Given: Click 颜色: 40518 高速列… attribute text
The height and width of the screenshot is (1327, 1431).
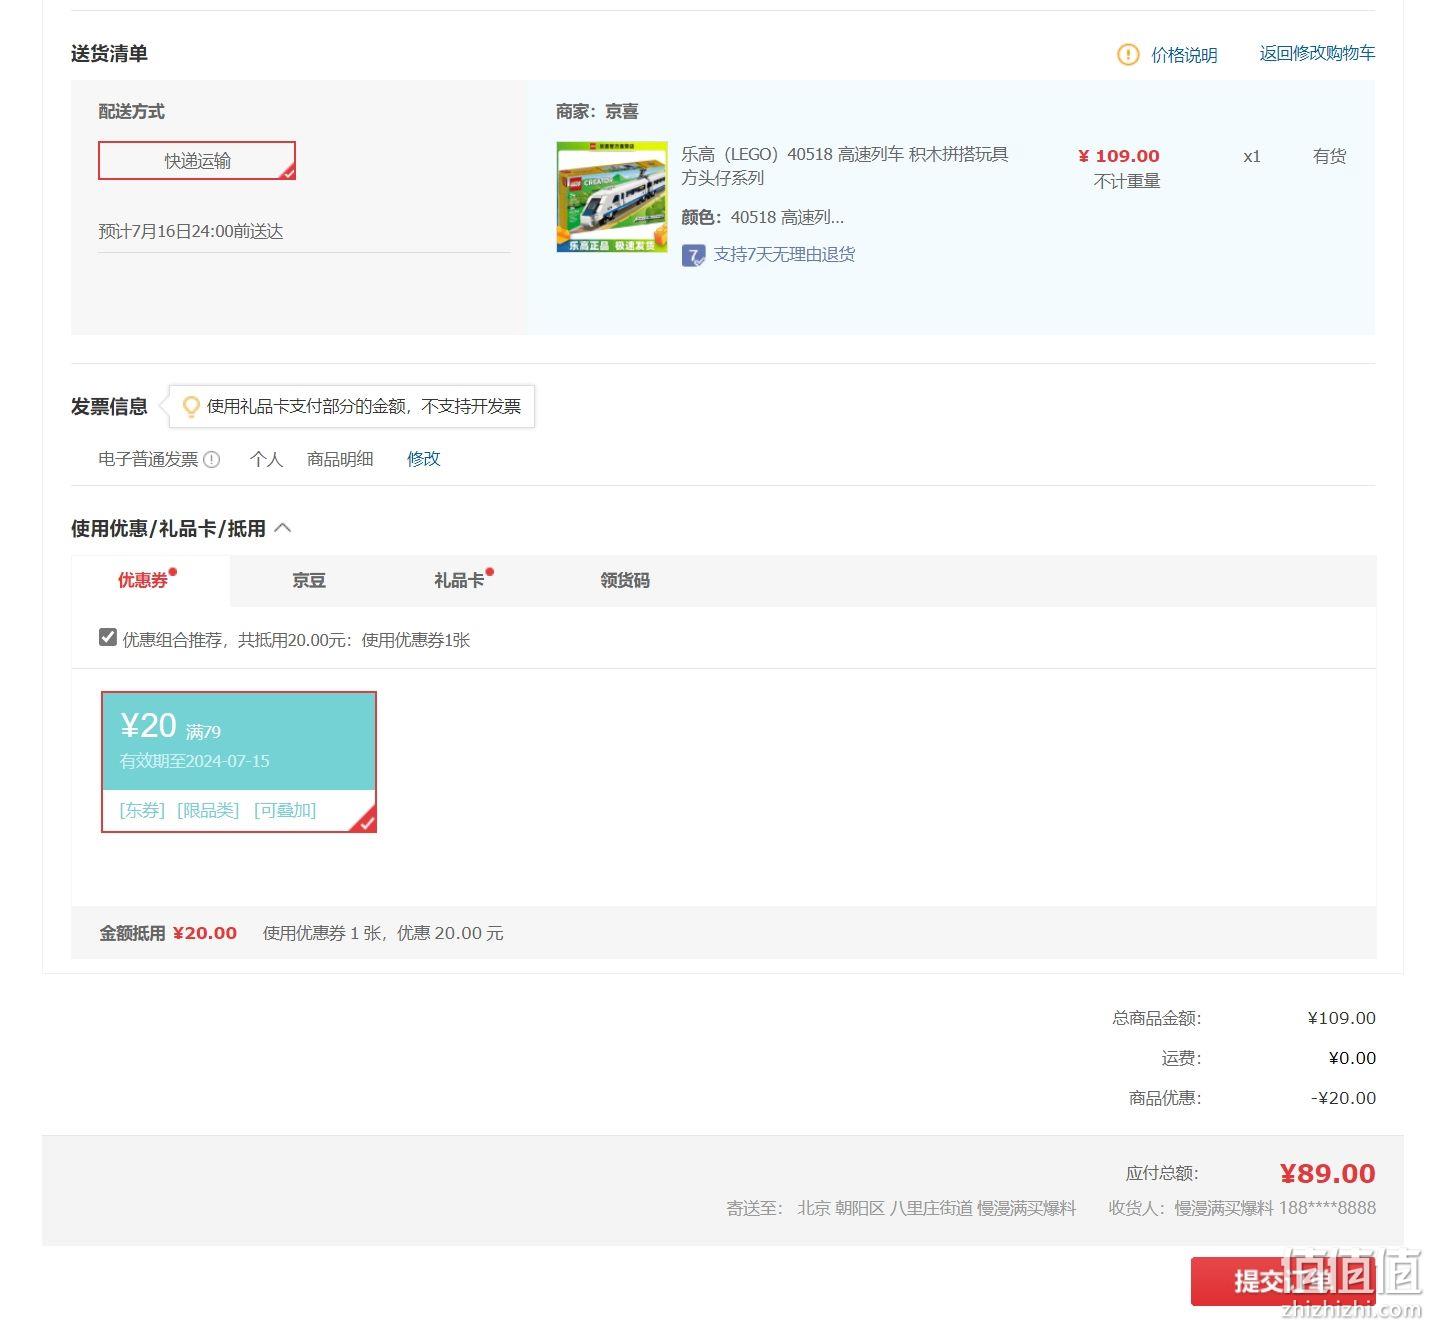Looking at the screenshot, I should (762, 217).
